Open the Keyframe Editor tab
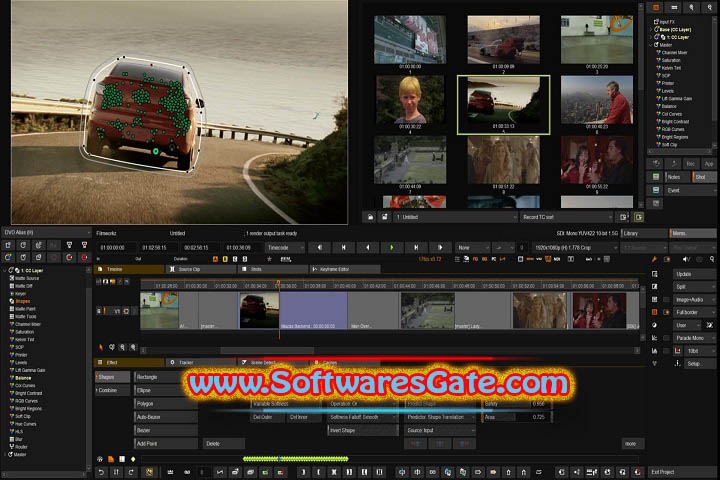Screen dimensions: 720x480 pyautogui.click(x=345, y=269)
